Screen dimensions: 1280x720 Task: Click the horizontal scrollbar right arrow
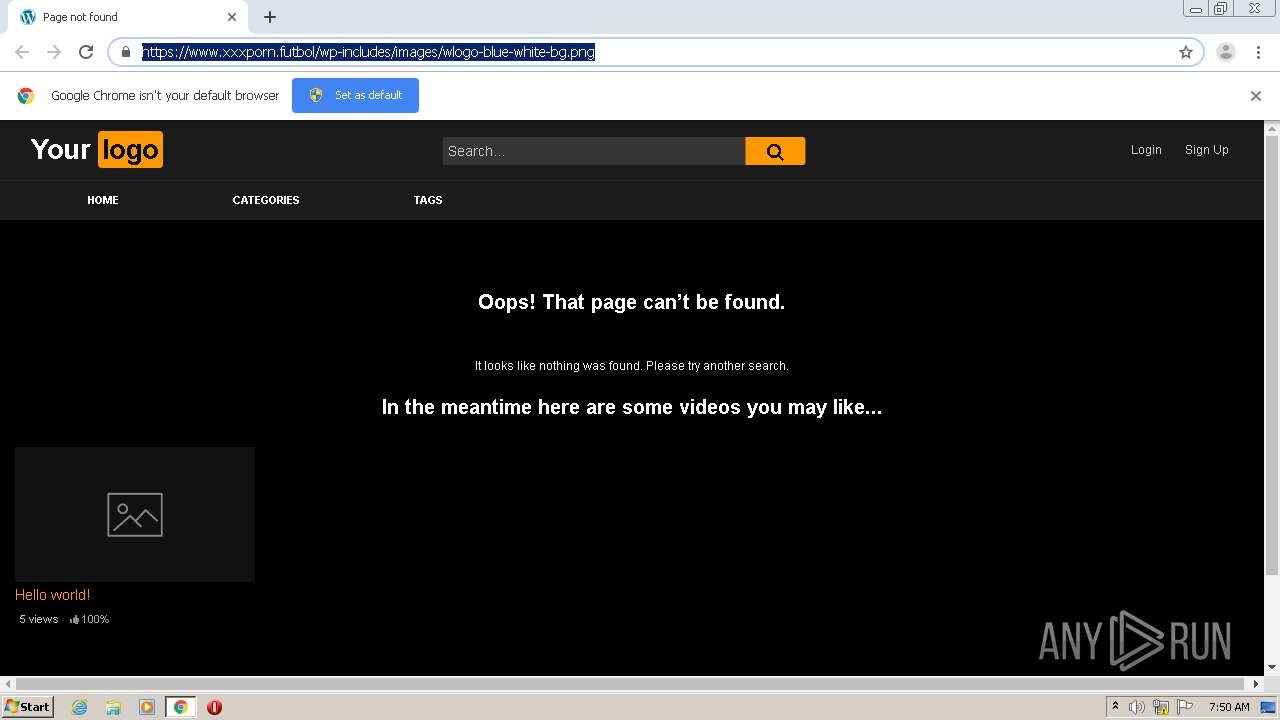point(1257,684)
